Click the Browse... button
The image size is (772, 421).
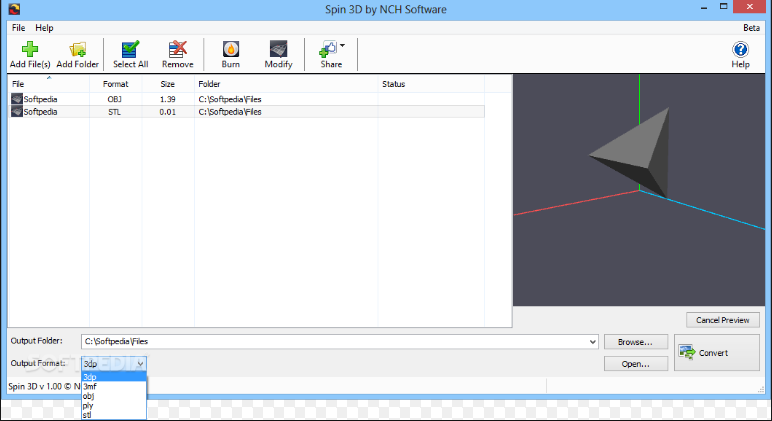(636, 342)
